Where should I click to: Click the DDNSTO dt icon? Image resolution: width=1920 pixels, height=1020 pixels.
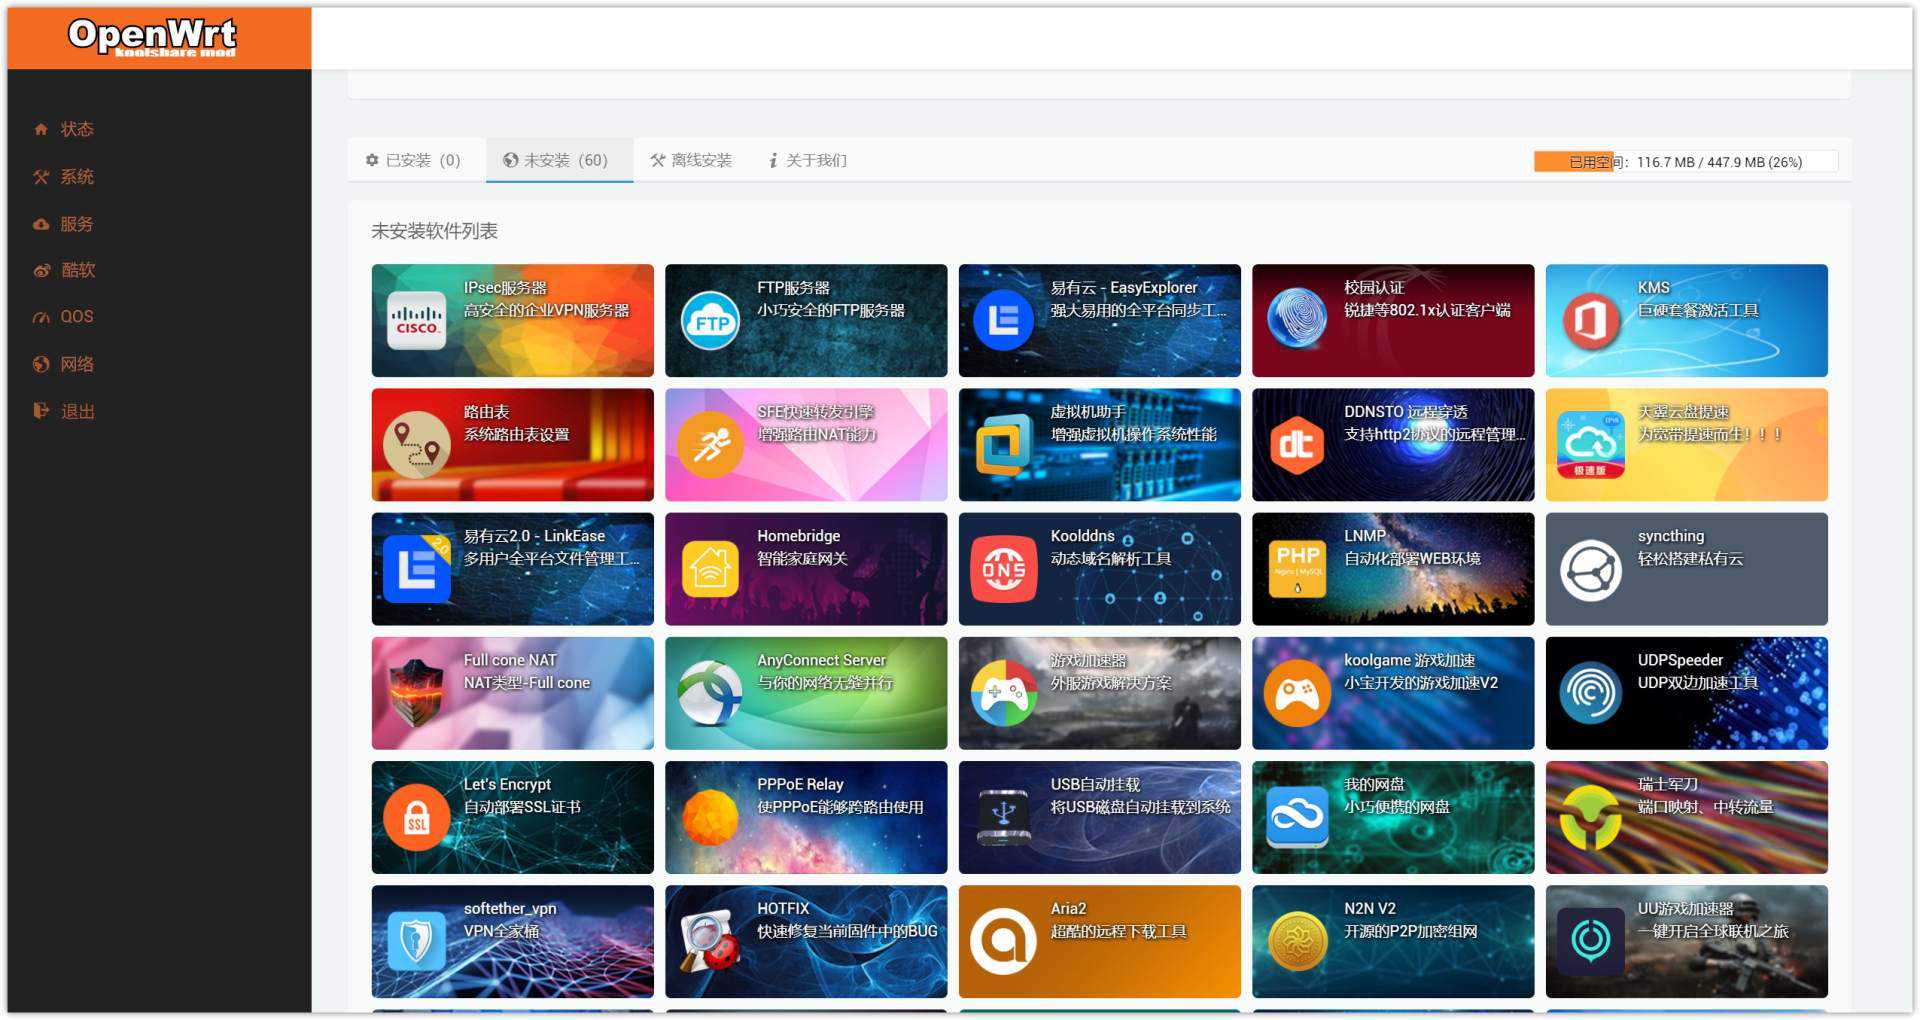tap(1296, 445)
